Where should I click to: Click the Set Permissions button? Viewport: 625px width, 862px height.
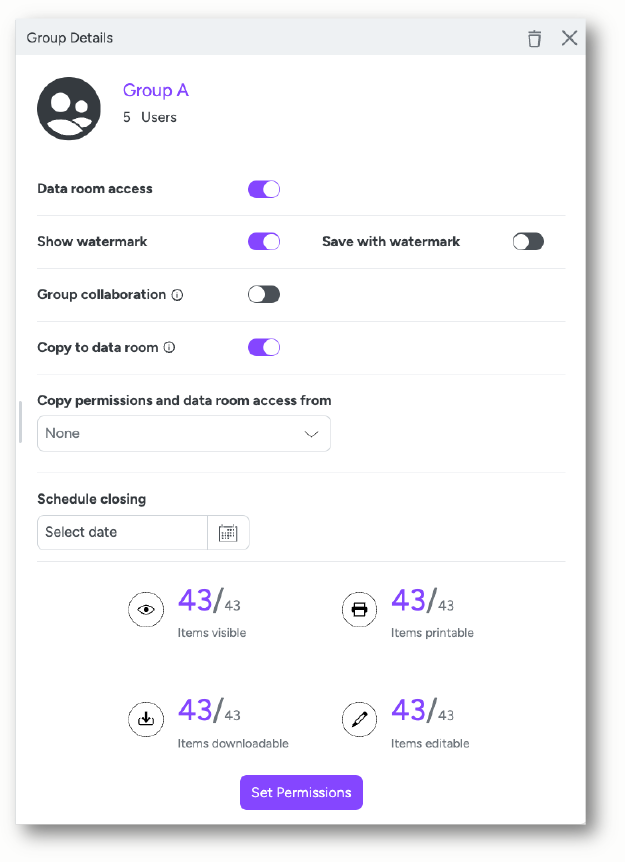pyautogui.click(x=301, y=792)
